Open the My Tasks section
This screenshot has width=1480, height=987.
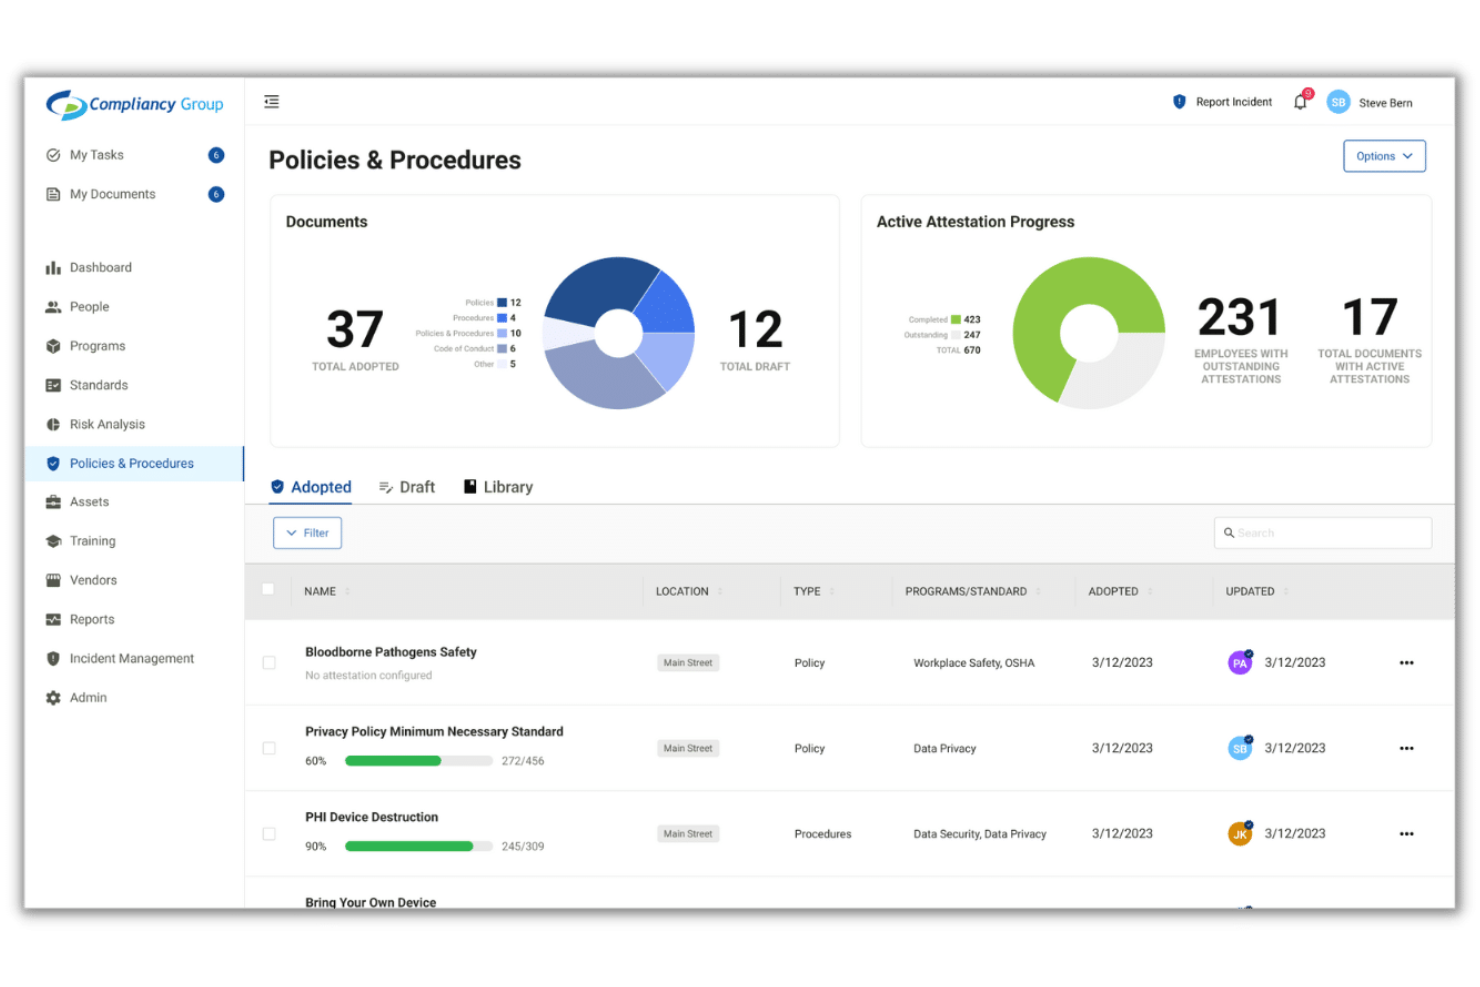97,155
